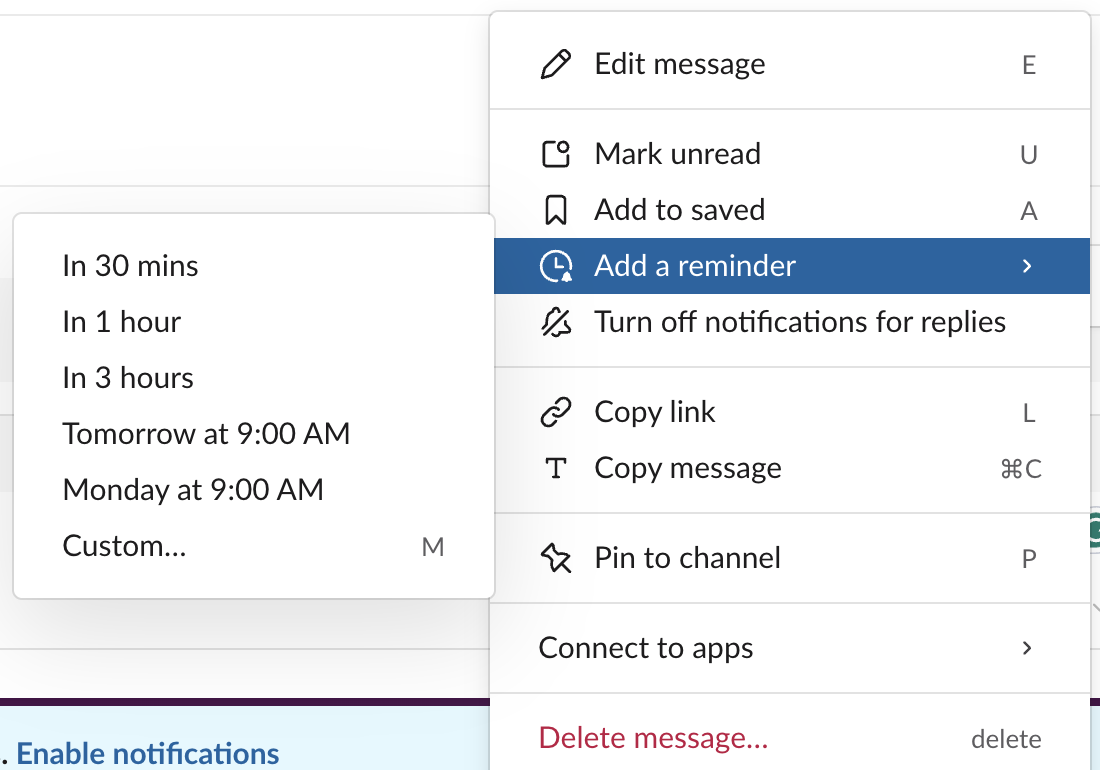Image resolution: width=1100 pixels, height=770 pixels.
Task: Set reminder Tomorrow at 9:00 AM
Action: [x=254, y=434]
